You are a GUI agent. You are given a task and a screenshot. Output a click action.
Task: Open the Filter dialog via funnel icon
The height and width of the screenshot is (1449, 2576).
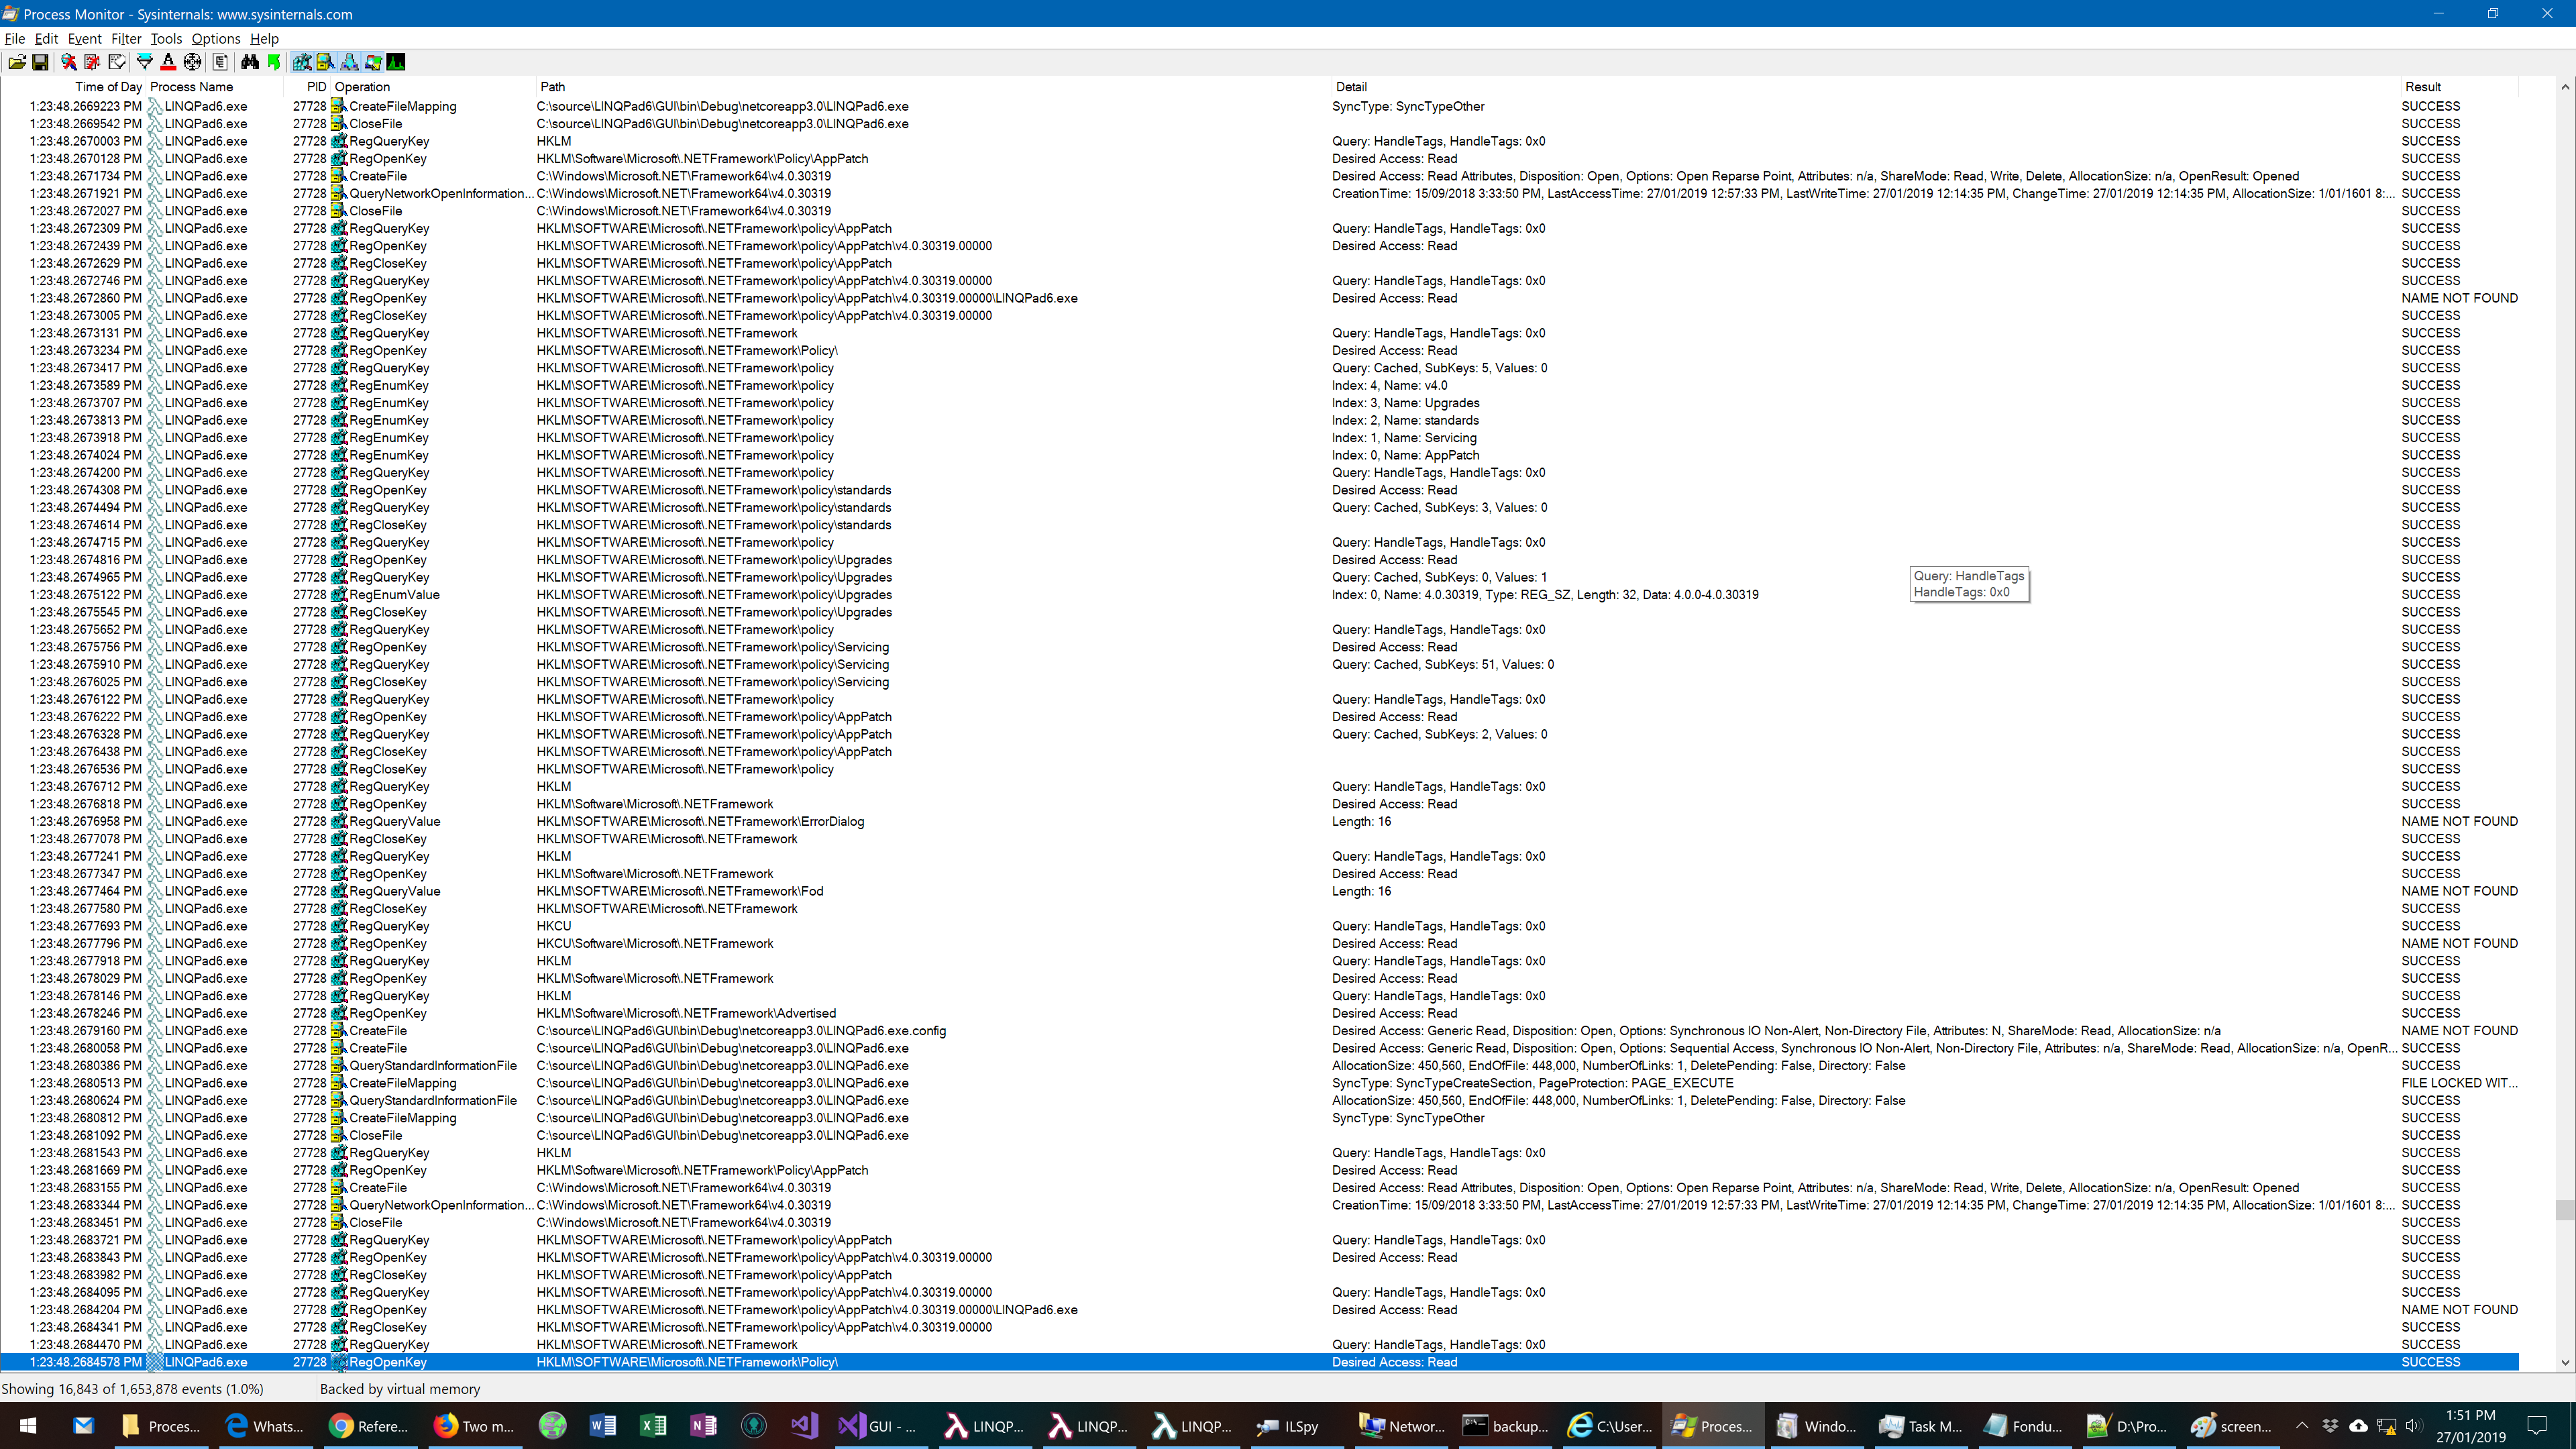144,62
